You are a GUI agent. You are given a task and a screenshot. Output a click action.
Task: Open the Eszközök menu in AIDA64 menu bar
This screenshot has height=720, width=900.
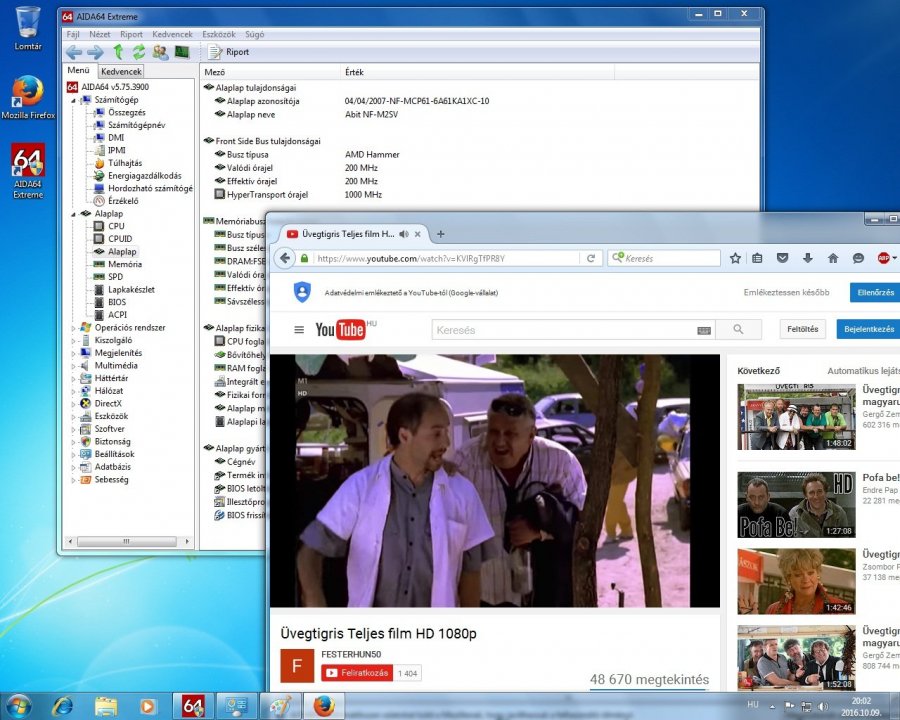click(x=219, y=34)
